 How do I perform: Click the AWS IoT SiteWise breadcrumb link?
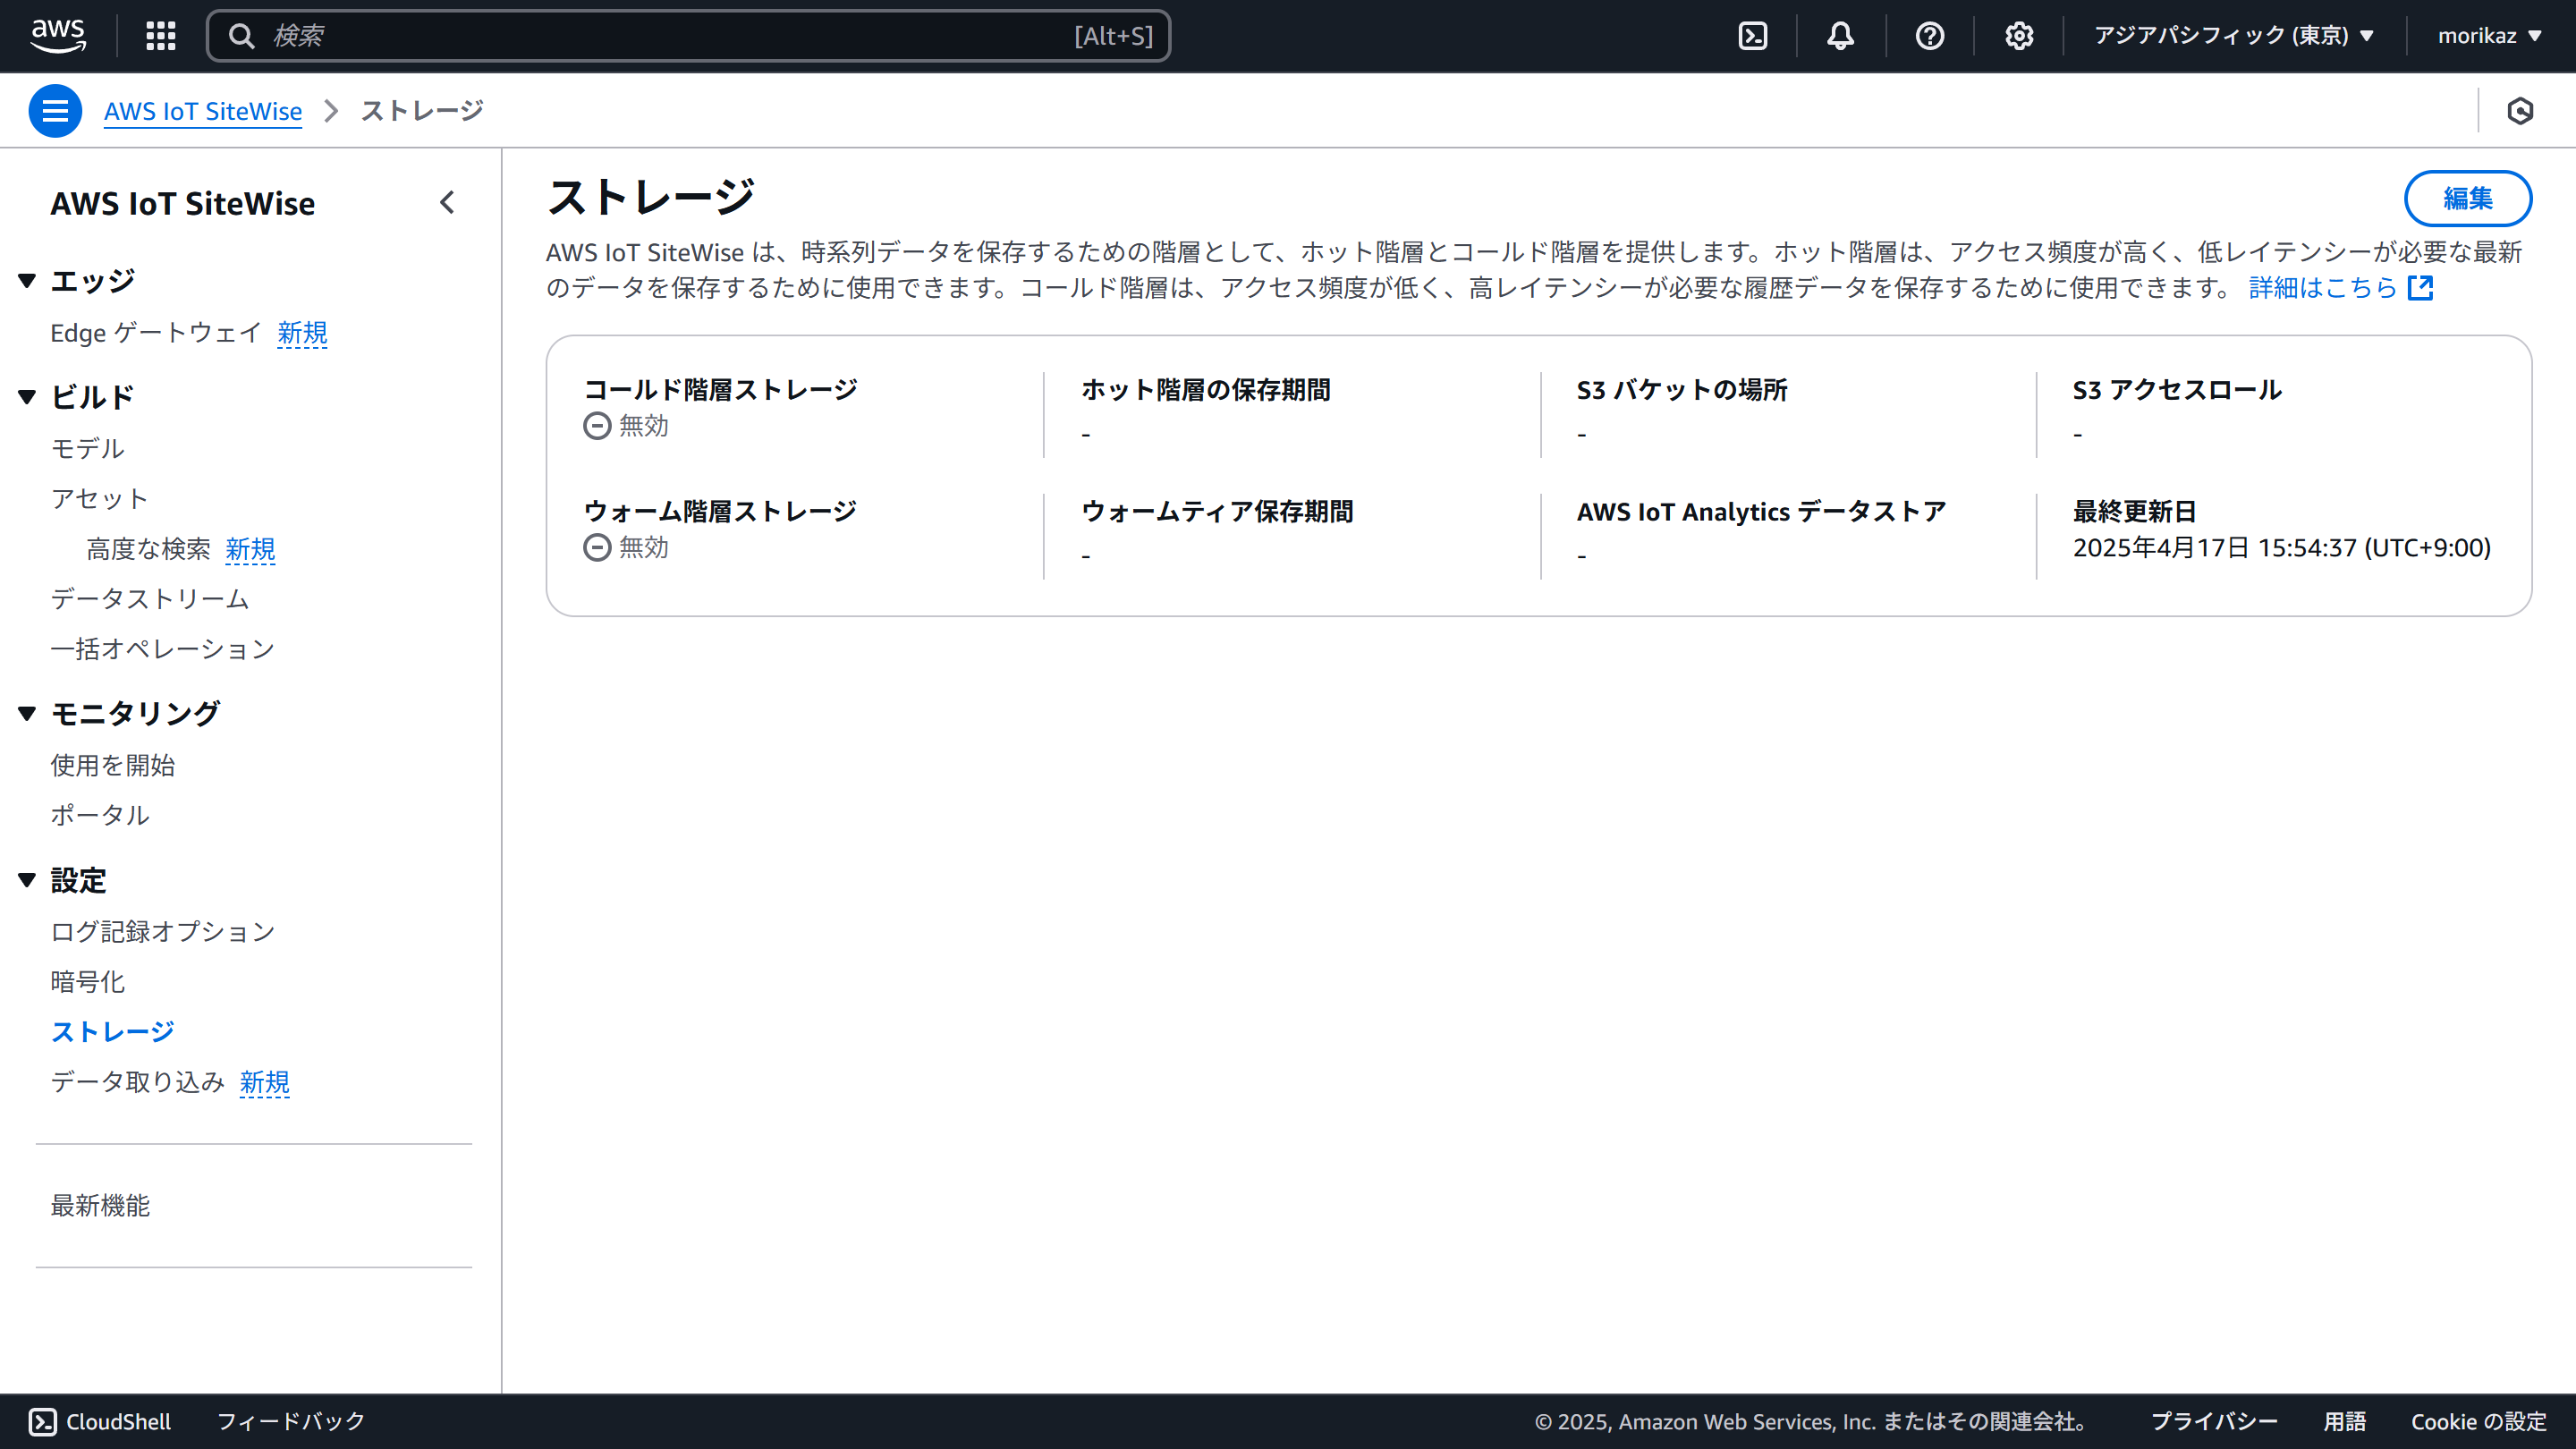point(203,111)
